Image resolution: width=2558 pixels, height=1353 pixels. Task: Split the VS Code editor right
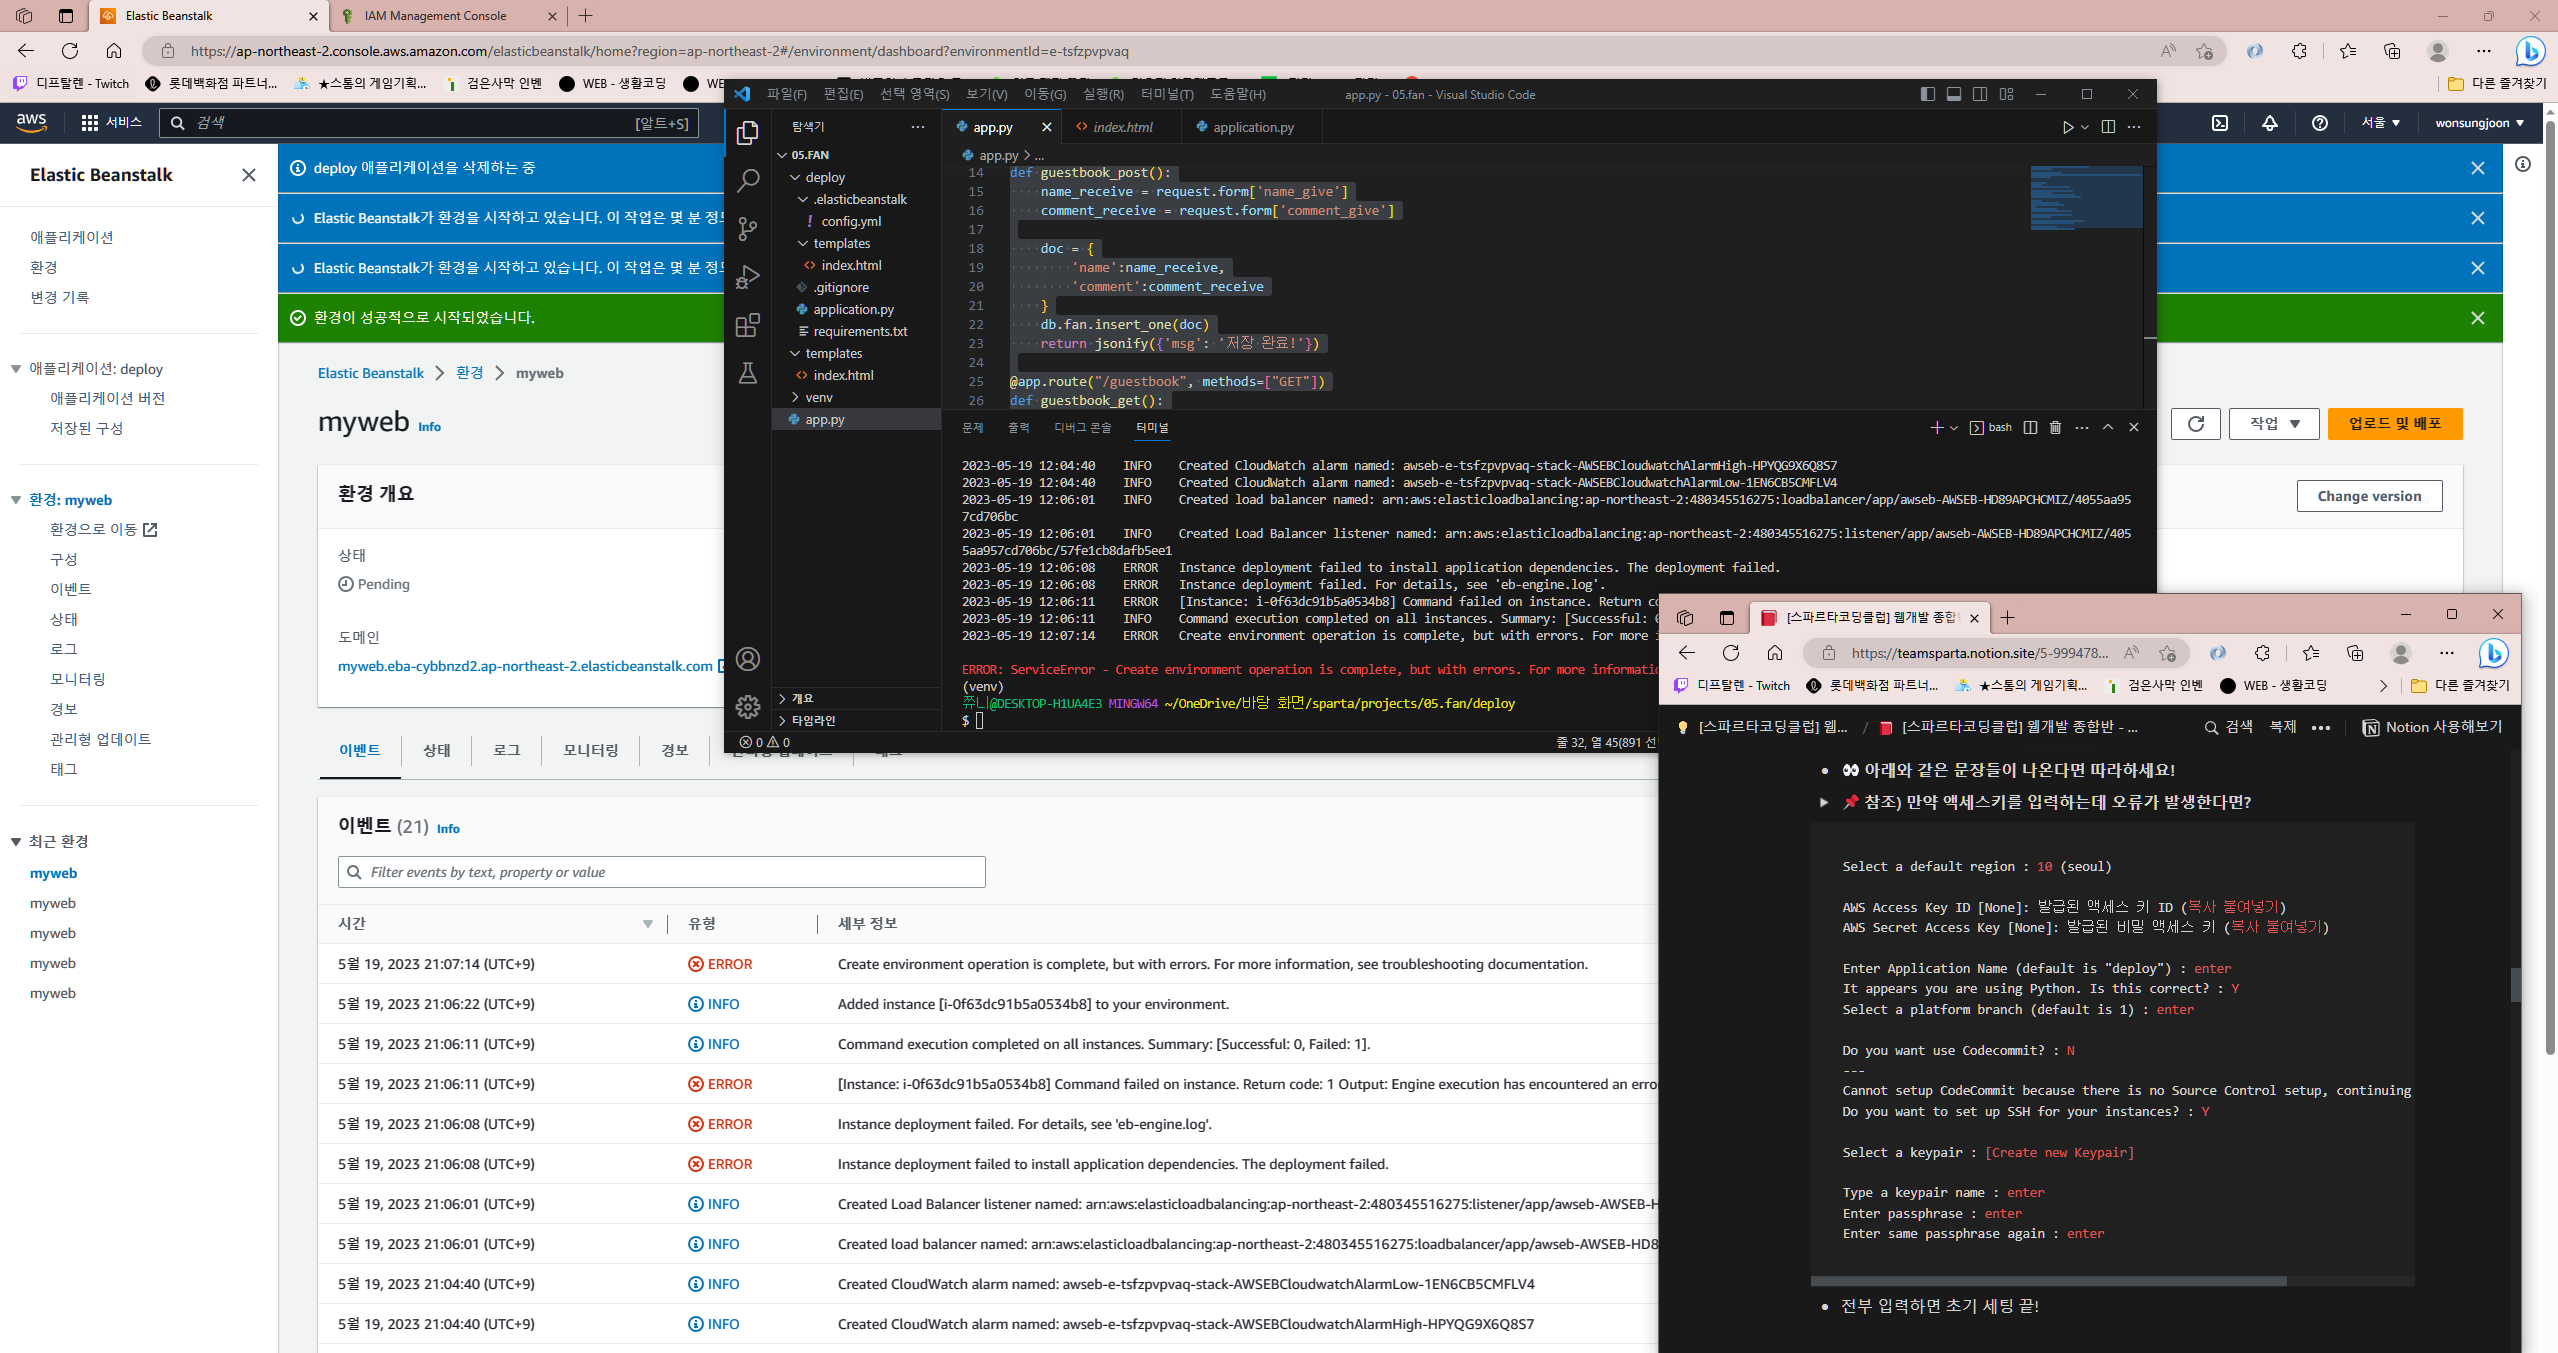point(2108,127)
